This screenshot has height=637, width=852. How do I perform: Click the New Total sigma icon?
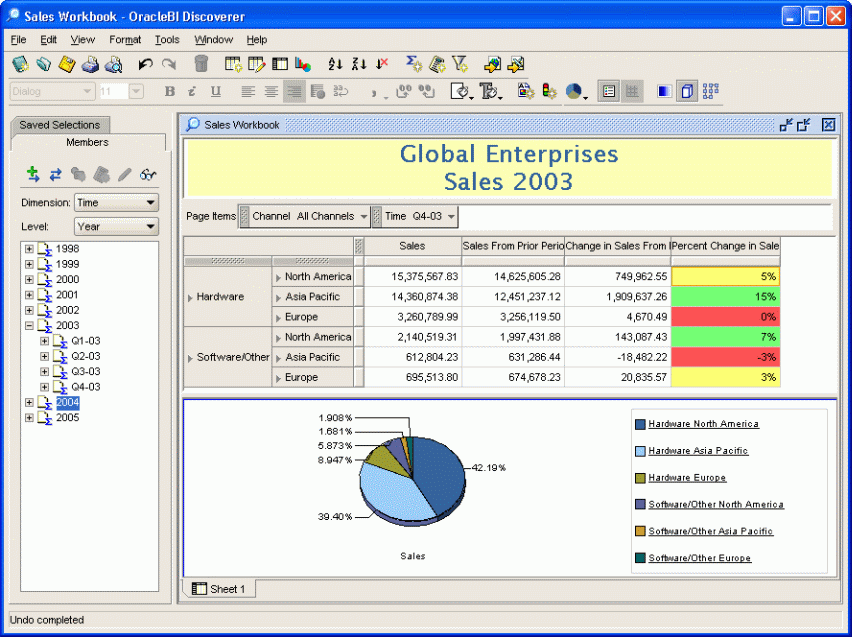pyautogui.click(x=414, y=64)
